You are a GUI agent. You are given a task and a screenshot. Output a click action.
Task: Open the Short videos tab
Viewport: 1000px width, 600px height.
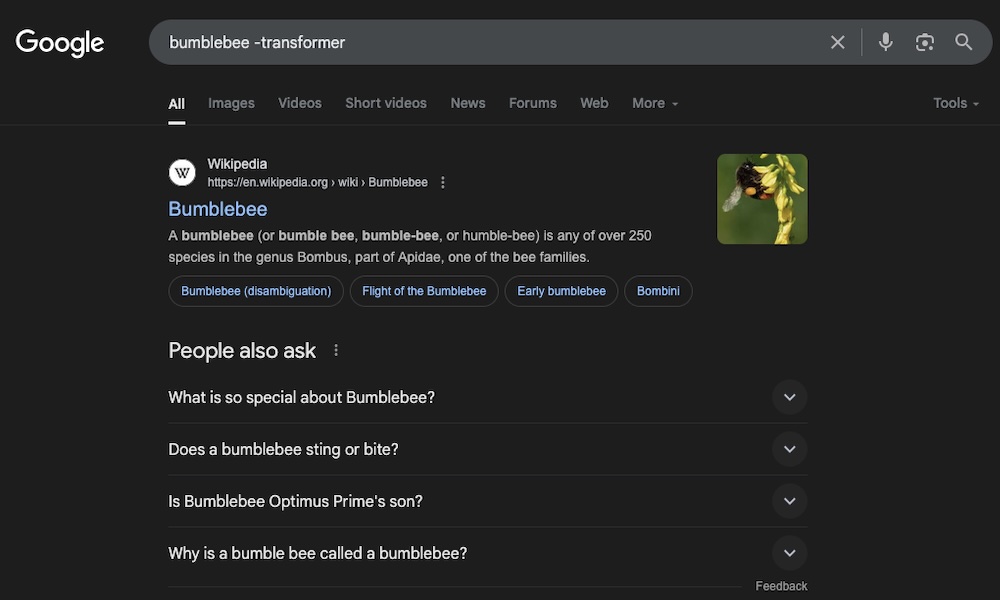pyautogui.click(x=386, y=103)
